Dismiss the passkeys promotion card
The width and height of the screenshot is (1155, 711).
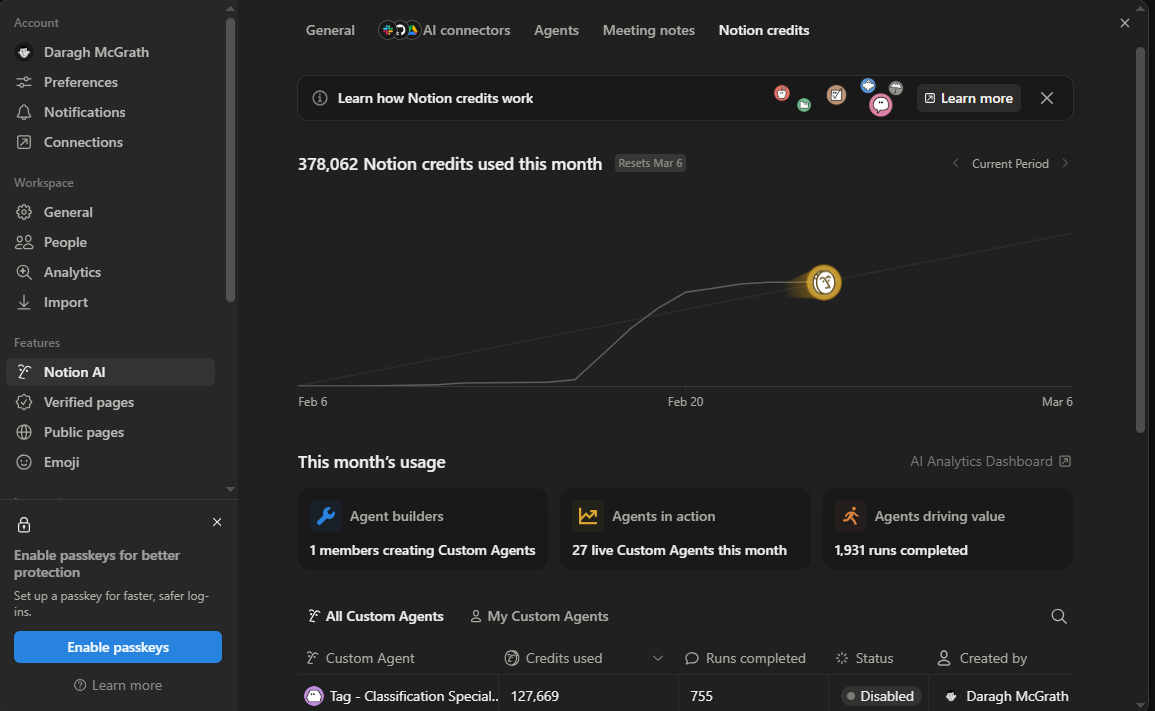tap(217, 522)
